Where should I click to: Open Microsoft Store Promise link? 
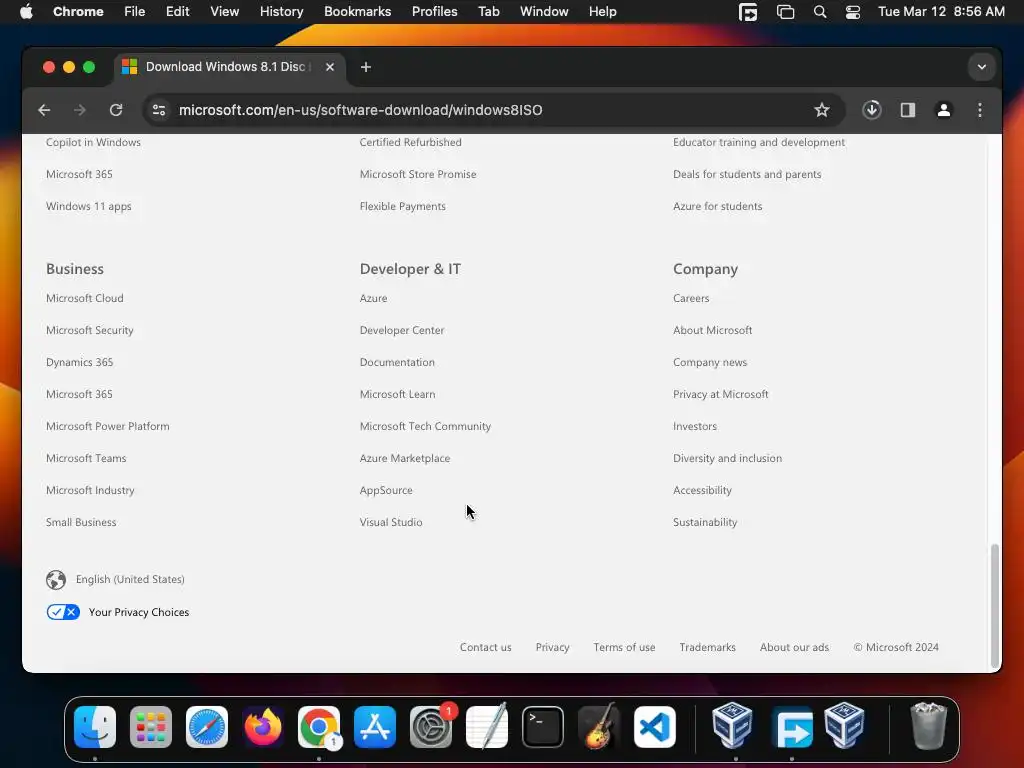(x=418, y=174)
